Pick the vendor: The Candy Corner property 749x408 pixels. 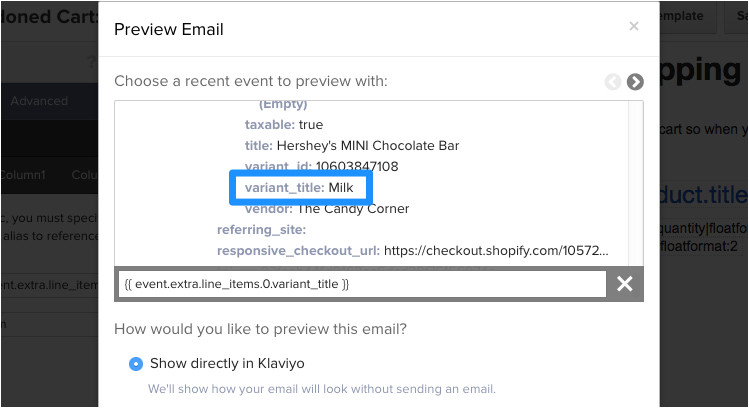[x=327, y=209]
